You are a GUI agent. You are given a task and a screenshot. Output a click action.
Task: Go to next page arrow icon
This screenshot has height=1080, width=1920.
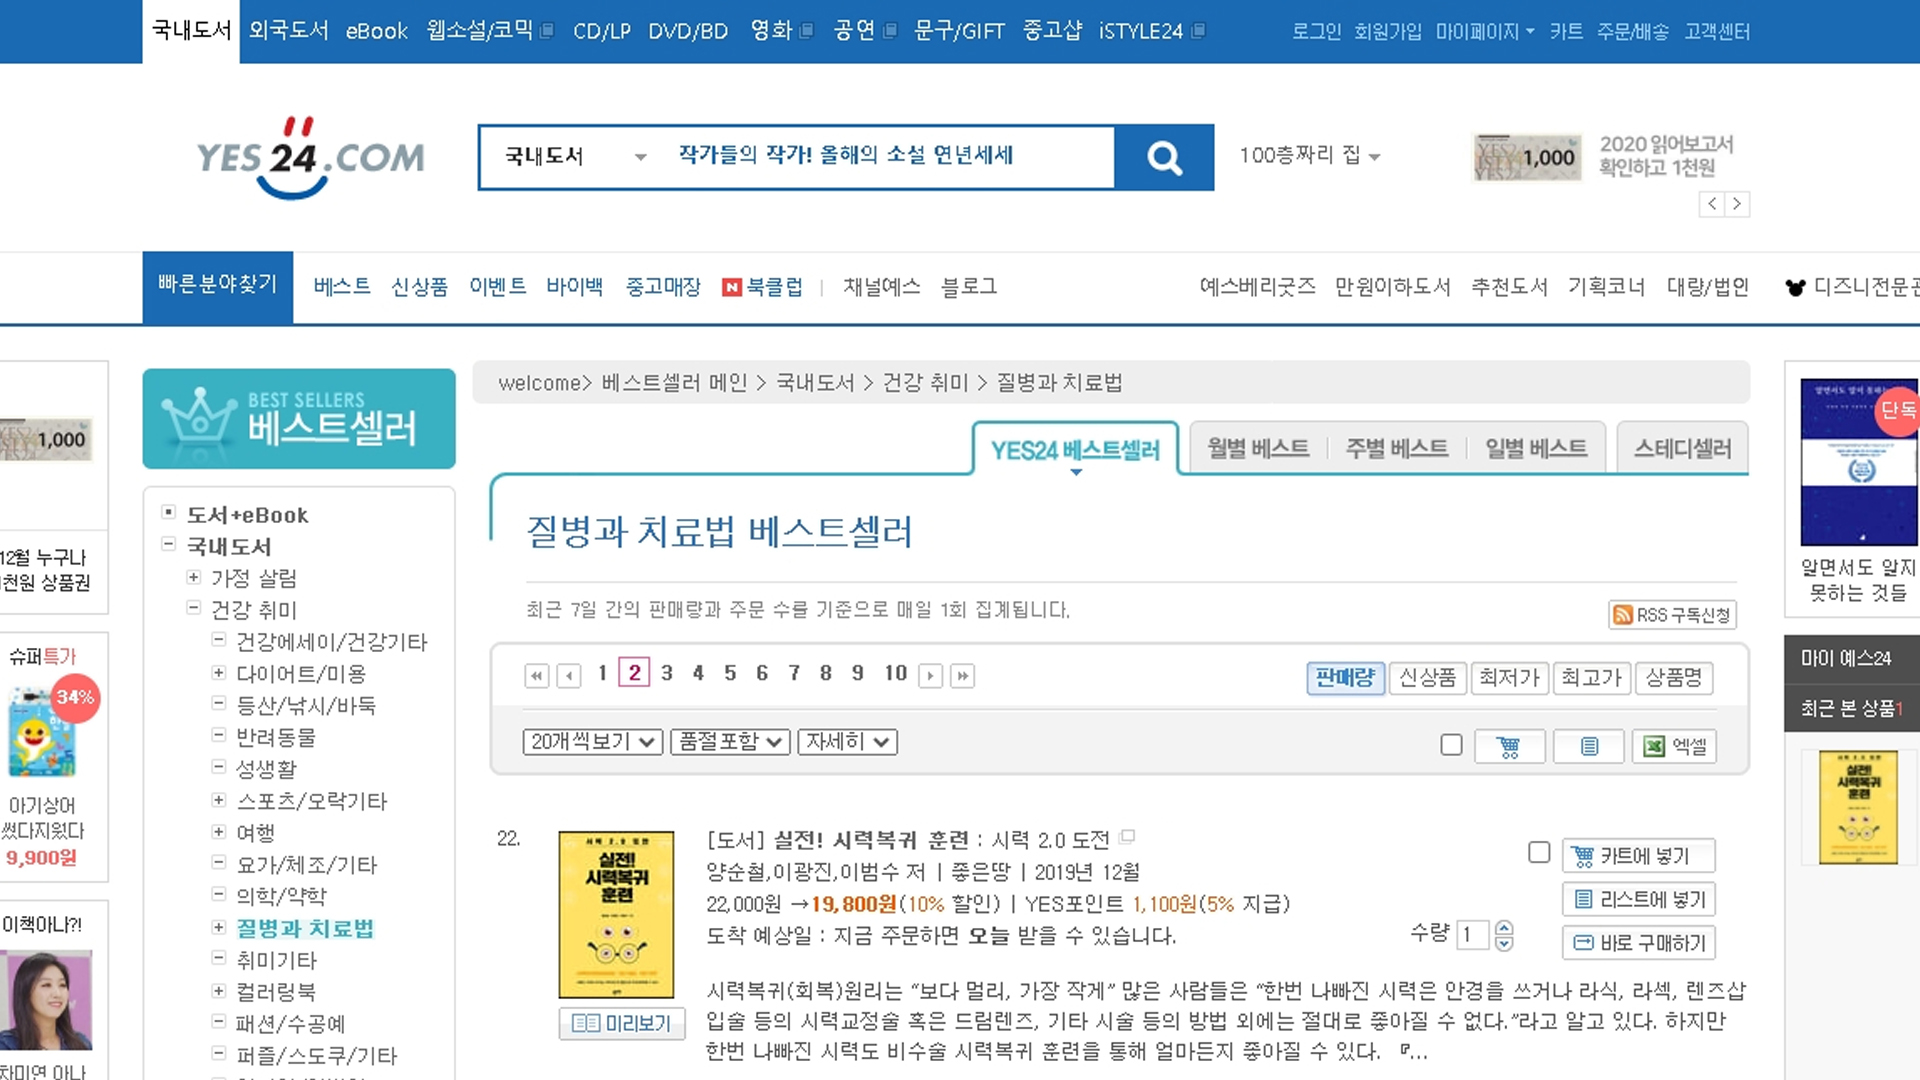pos(930,675)
